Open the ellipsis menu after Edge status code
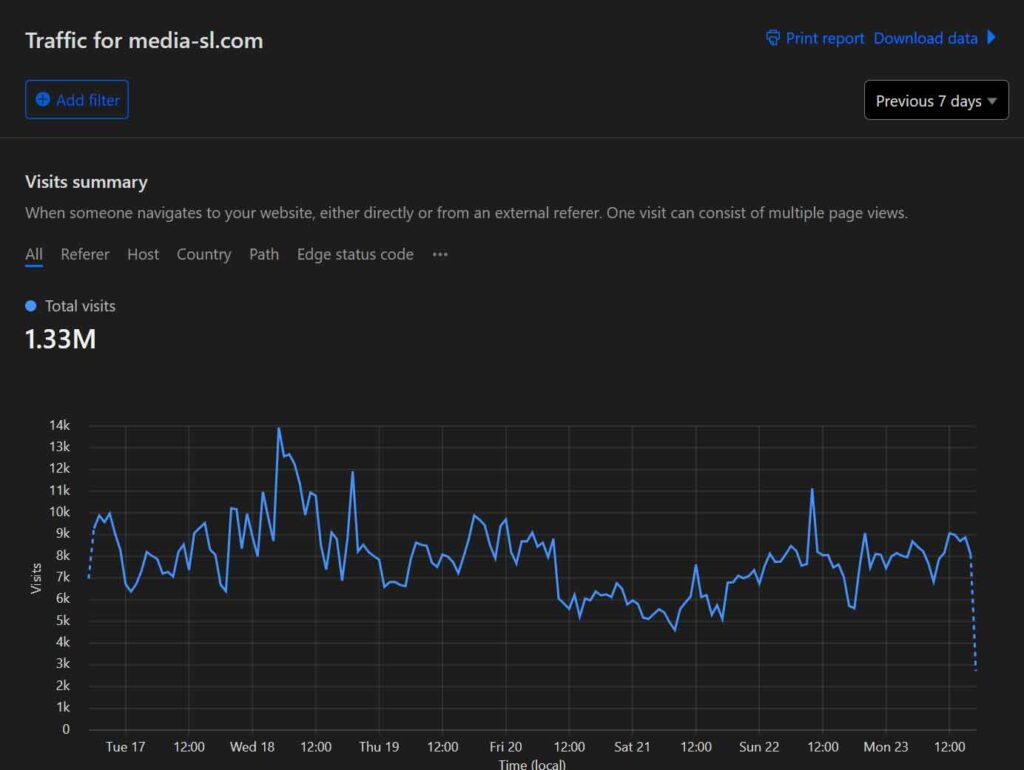The image size is (1024, 770). click(440, 255)
